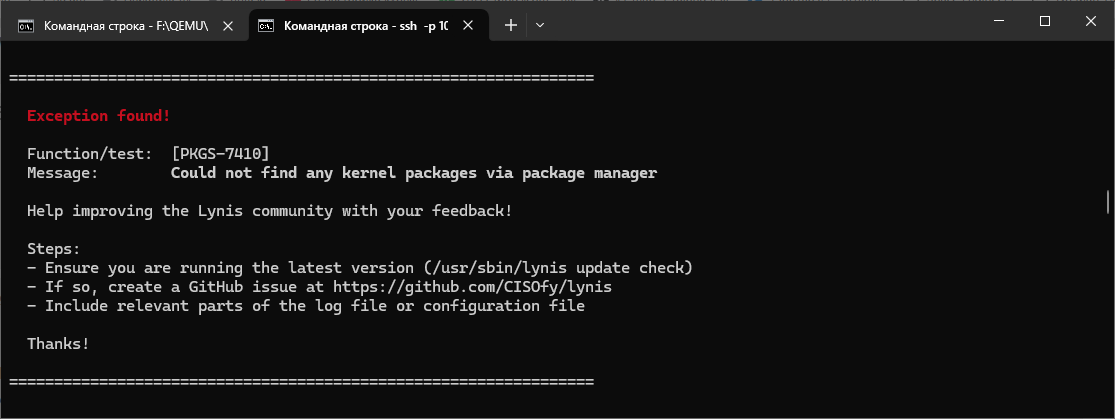Click the cmd icon on the QEMU tab
The width and height of the screenshot is (1115, 419).
(x=26, y=26)
